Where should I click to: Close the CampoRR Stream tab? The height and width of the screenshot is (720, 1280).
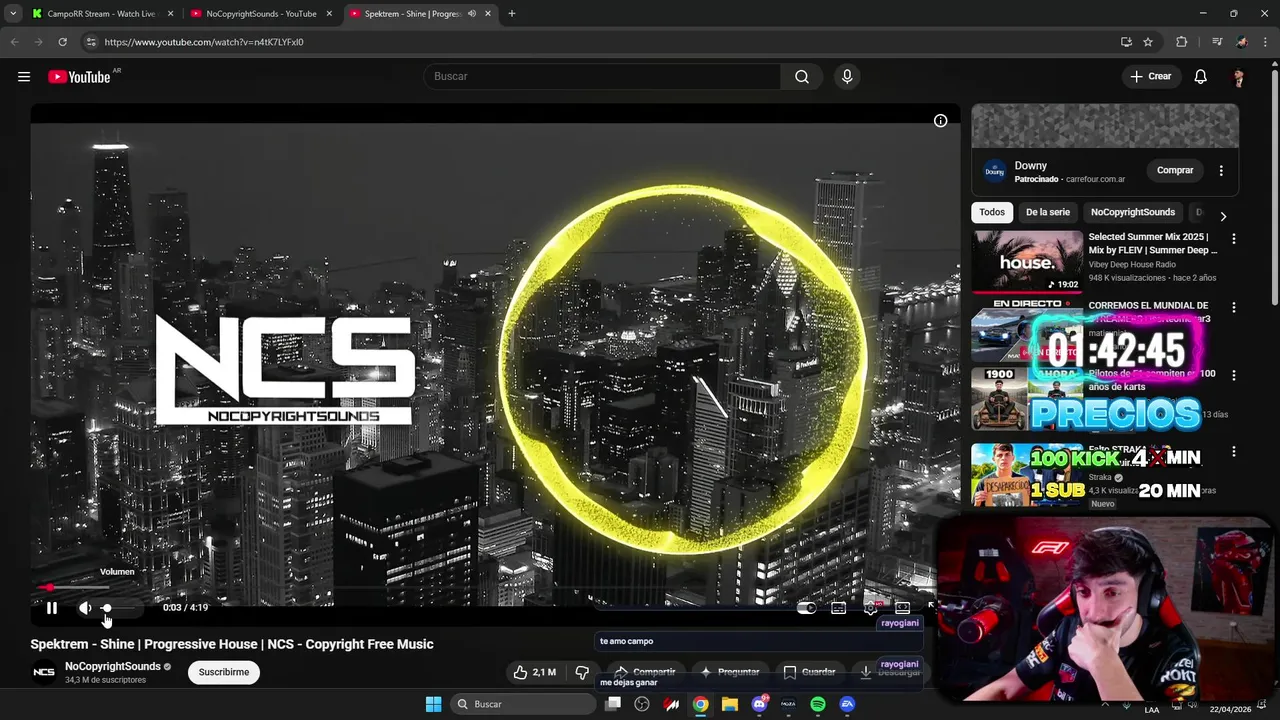[170, 14]
